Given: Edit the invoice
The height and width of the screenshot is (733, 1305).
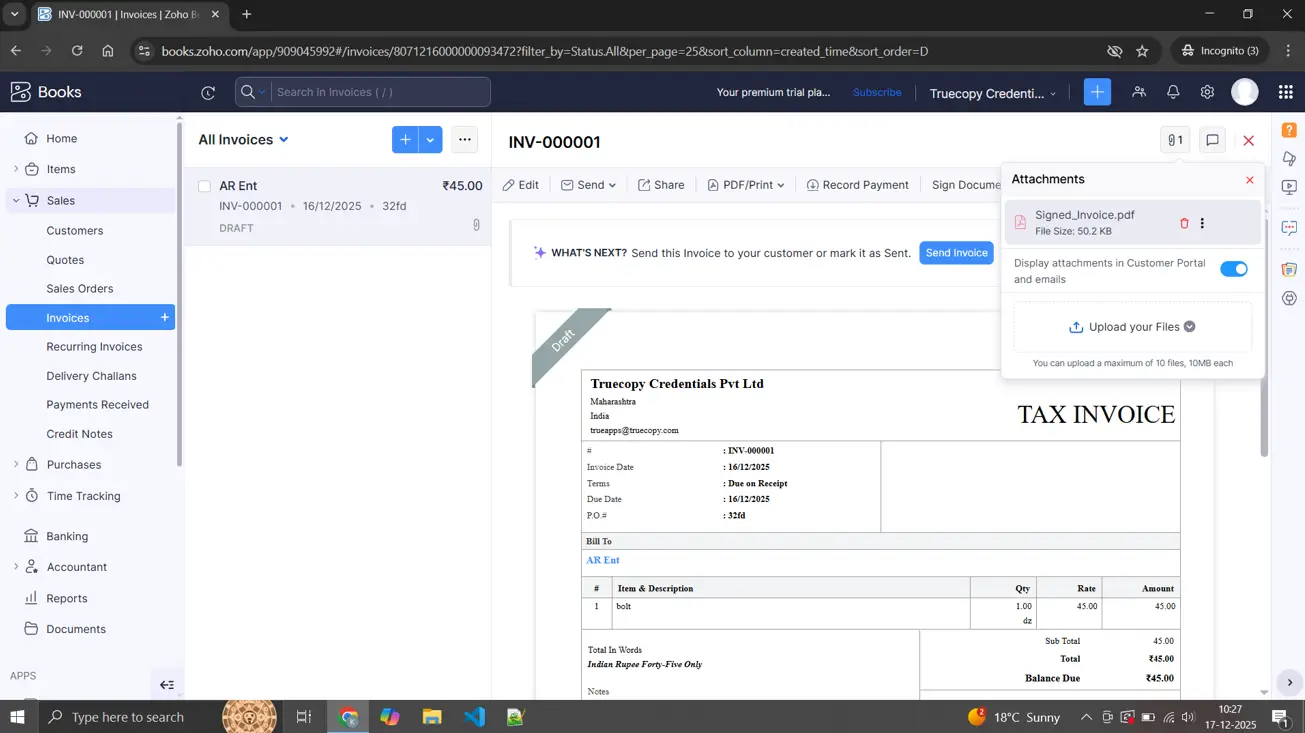Looking at the screenshot, I should (x=521, y=185).
